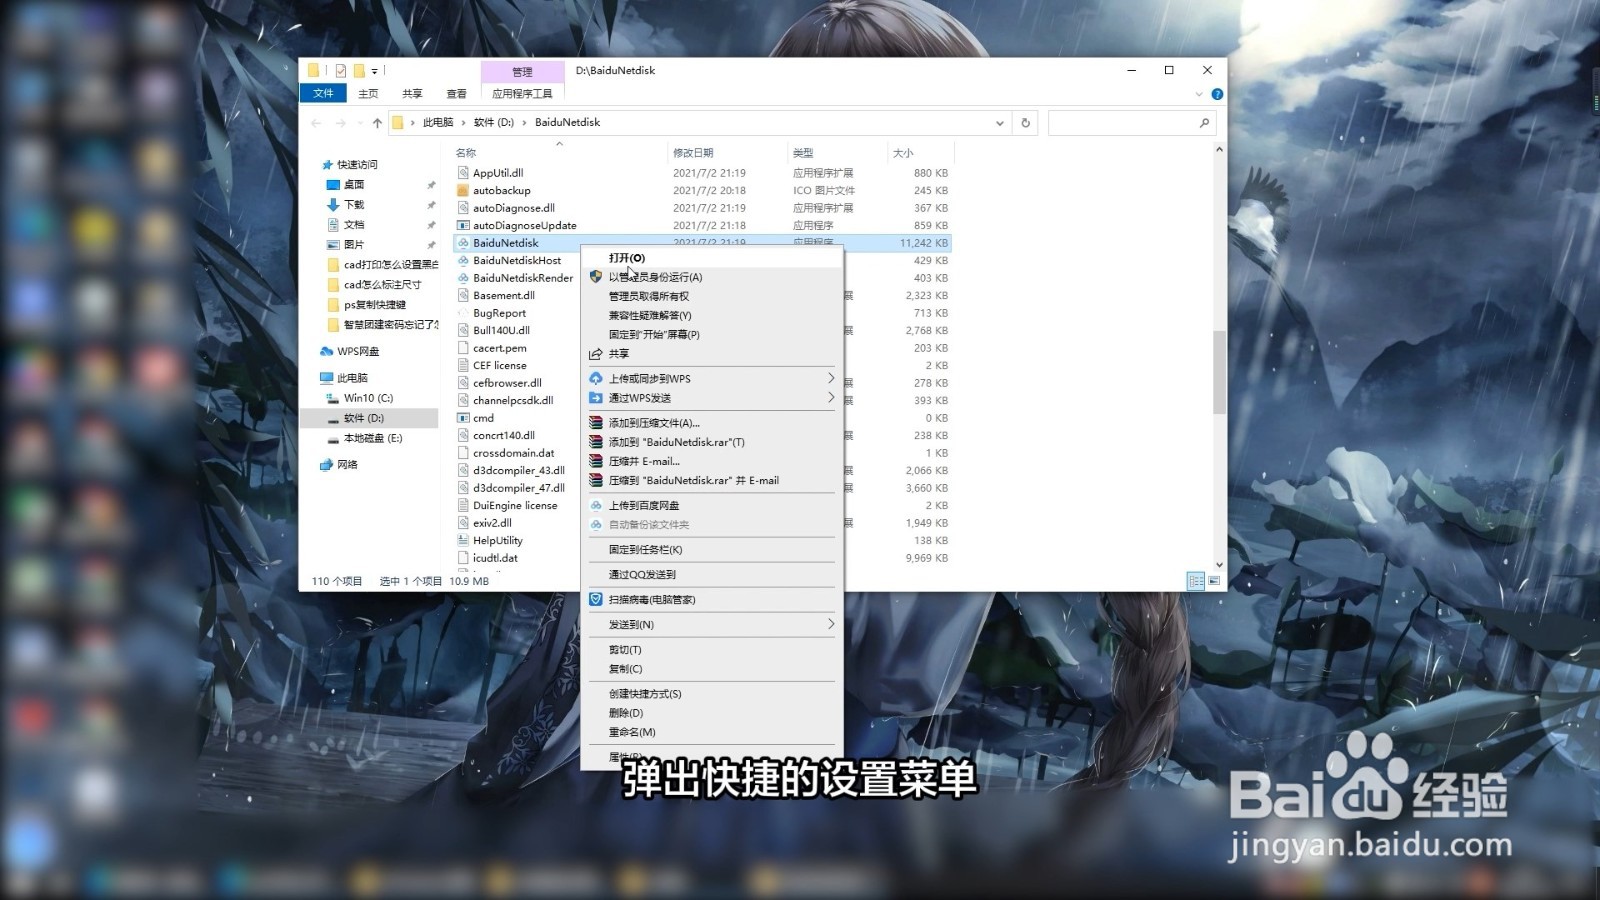1600x900 pixels.
Task: Switch to the 主页 ribbon tab
Action: click(x=368, y=93)
